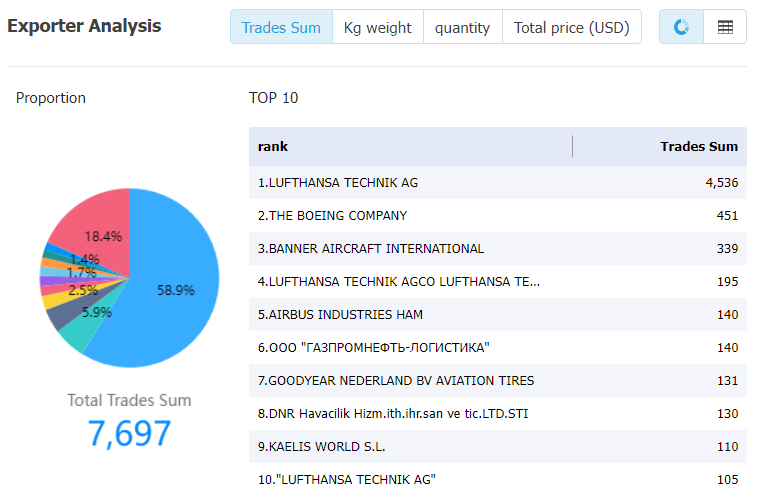The image size is (757, 492).
Task: Click the 110 trades value
Action: (x=727, y=447)
